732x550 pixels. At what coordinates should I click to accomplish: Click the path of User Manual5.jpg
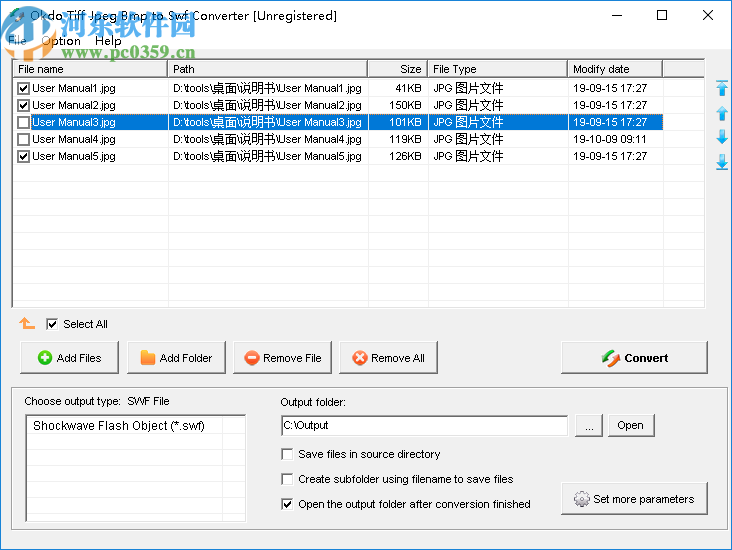267,156
